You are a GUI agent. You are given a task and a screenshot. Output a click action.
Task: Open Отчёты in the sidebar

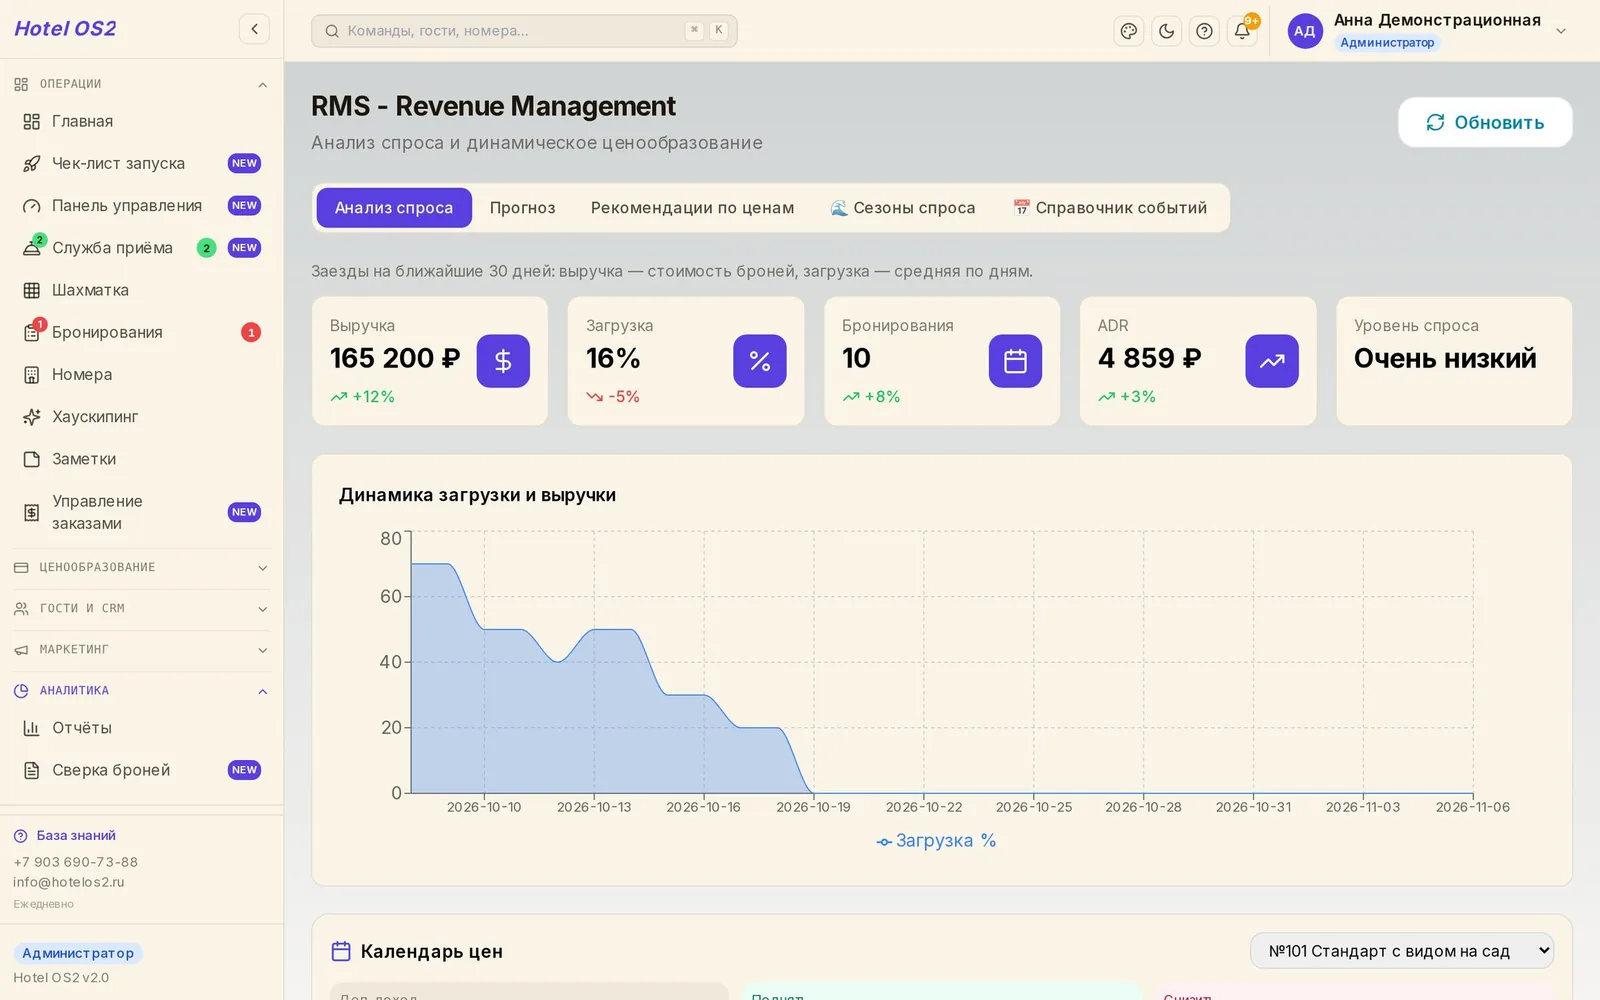[x=142, y=728]
